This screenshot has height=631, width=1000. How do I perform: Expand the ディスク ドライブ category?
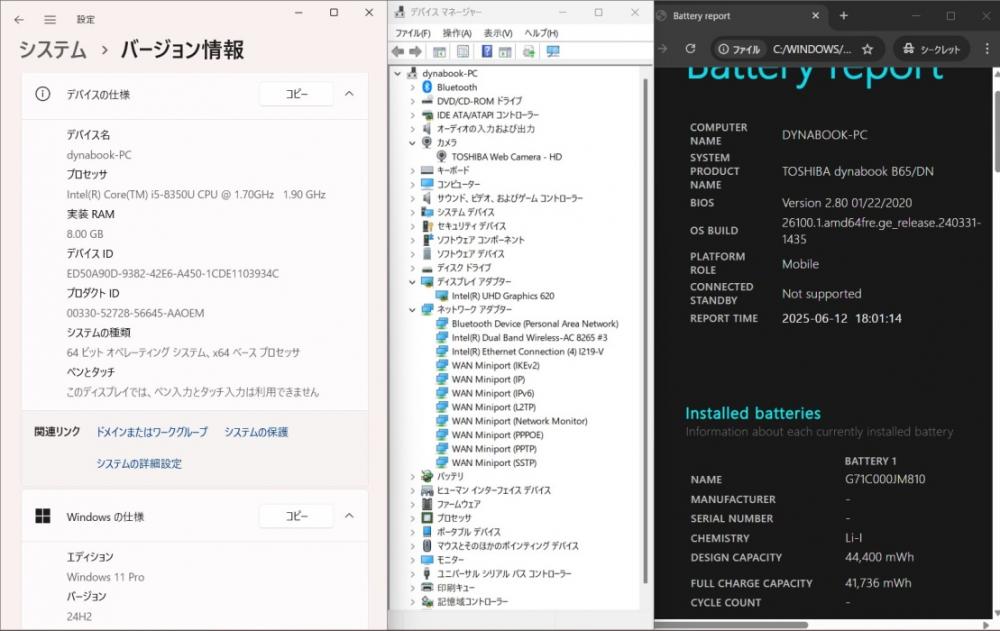coord(413,268)
